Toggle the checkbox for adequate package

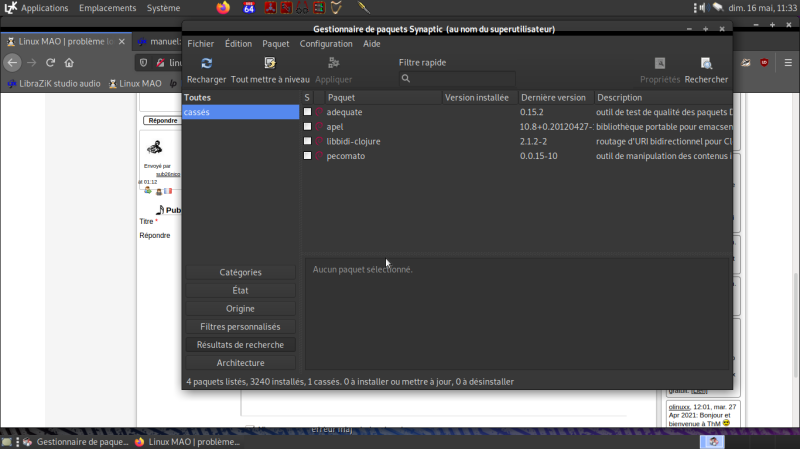pyautogui.click(x=307, y=112)
